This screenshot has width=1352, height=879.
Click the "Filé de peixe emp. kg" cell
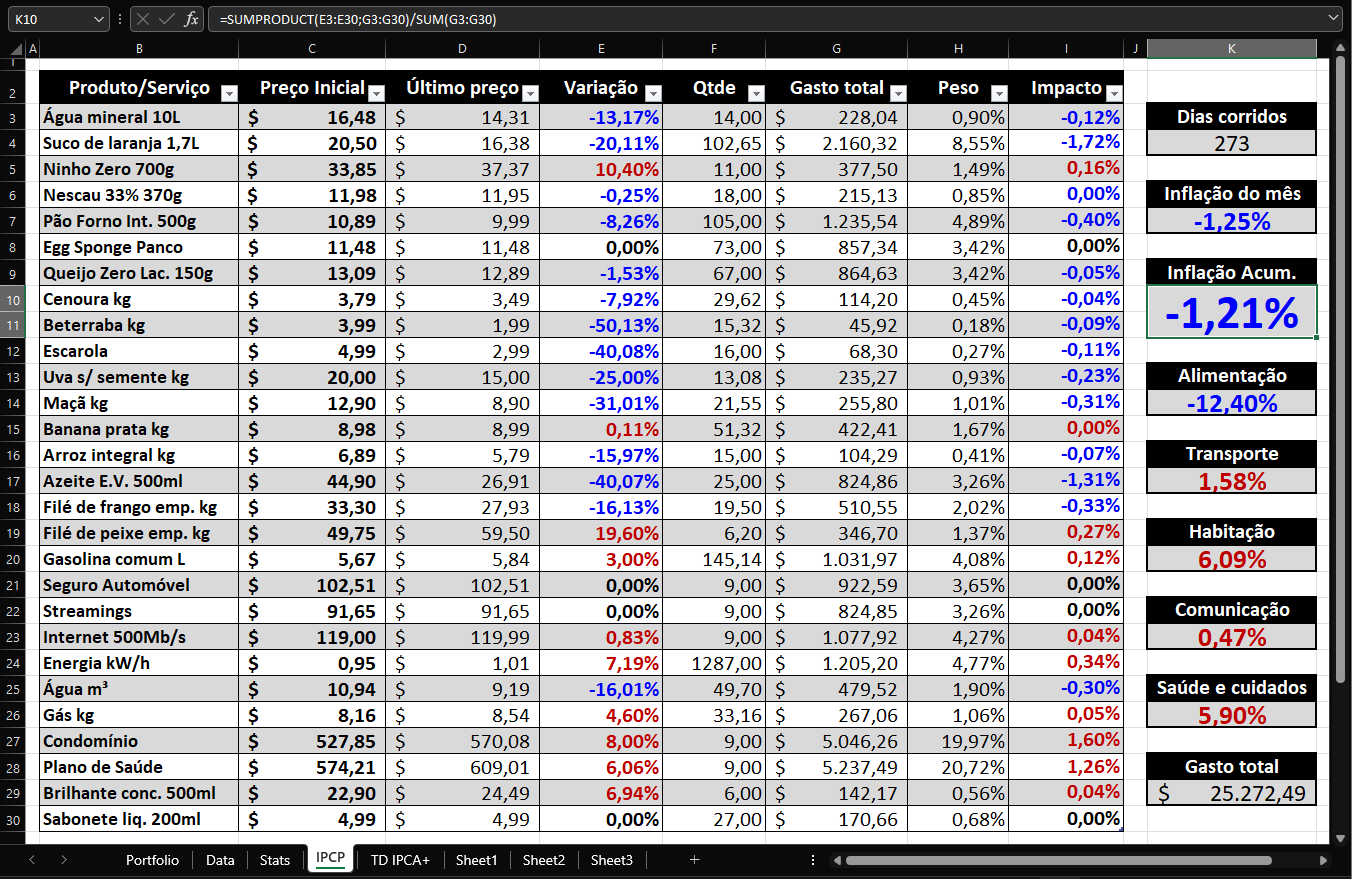[139, 533]
